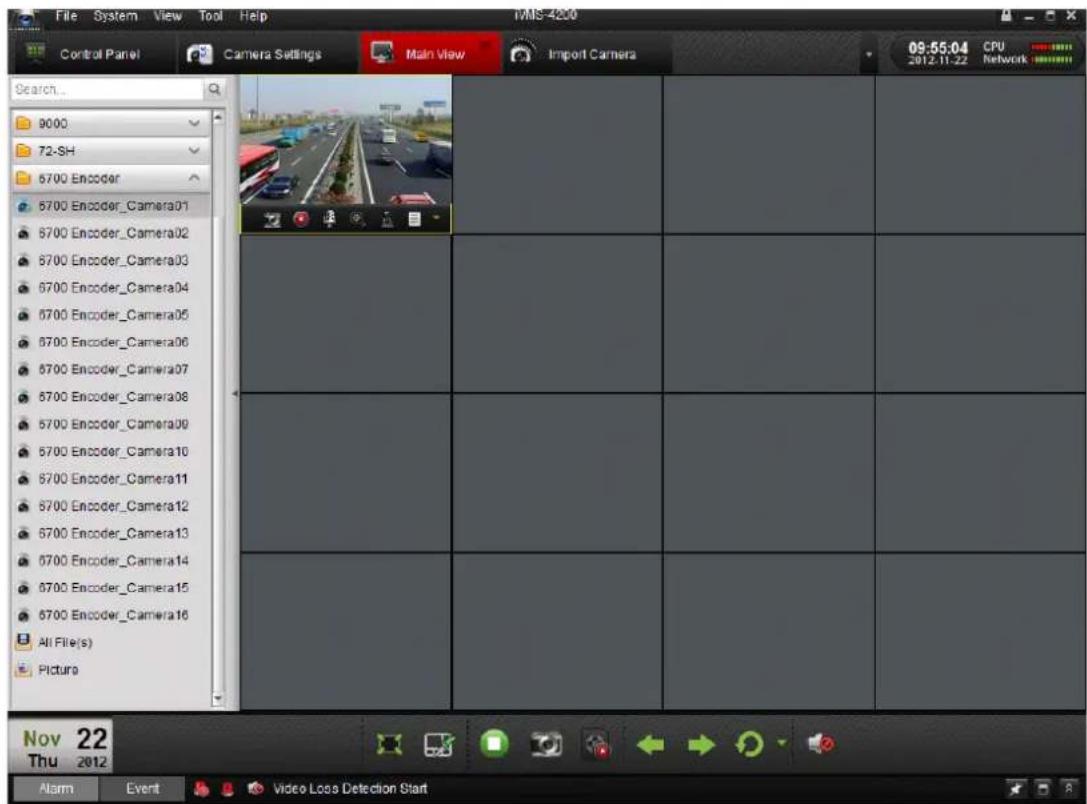Collapse the camera list side panel
The width and height of the screenshot is (1087, 804).
point(235,394)
